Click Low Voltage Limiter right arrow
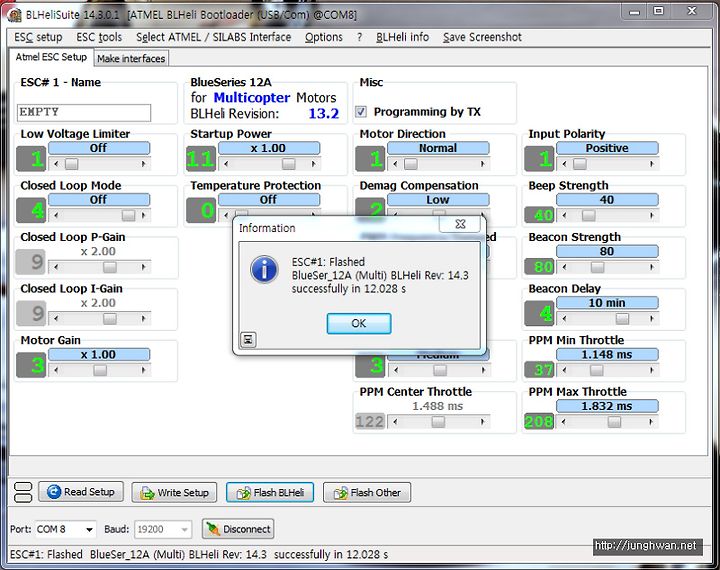Viewport: 720px width, 570px height. 144,164
